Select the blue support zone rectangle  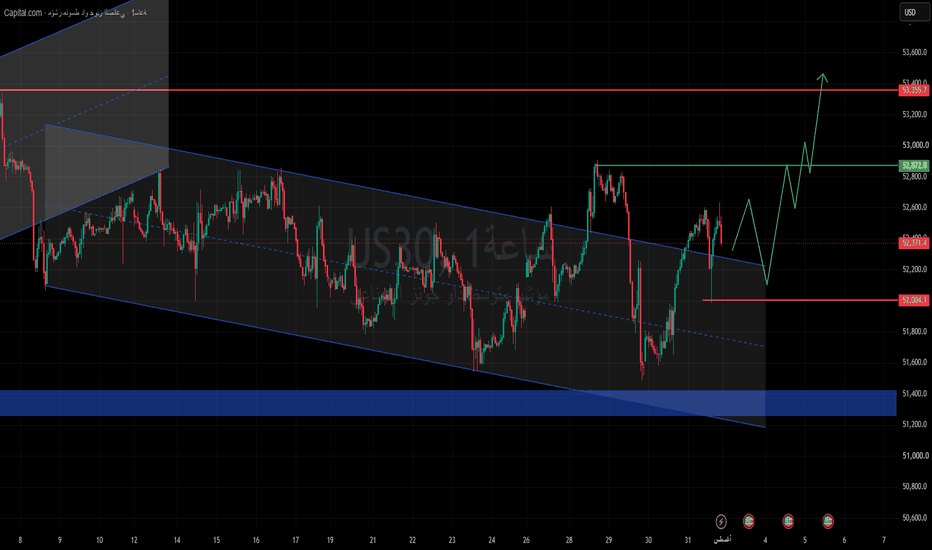pos(448,403)
